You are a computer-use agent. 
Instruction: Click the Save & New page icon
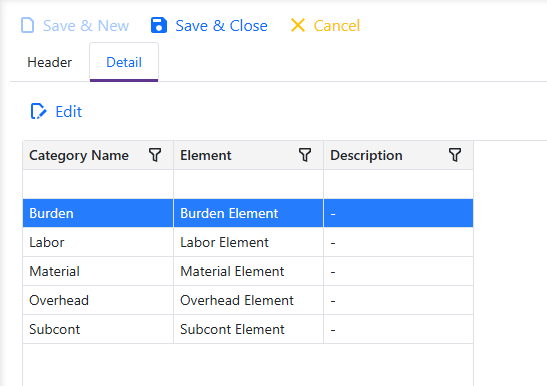[x=28, y=25]
